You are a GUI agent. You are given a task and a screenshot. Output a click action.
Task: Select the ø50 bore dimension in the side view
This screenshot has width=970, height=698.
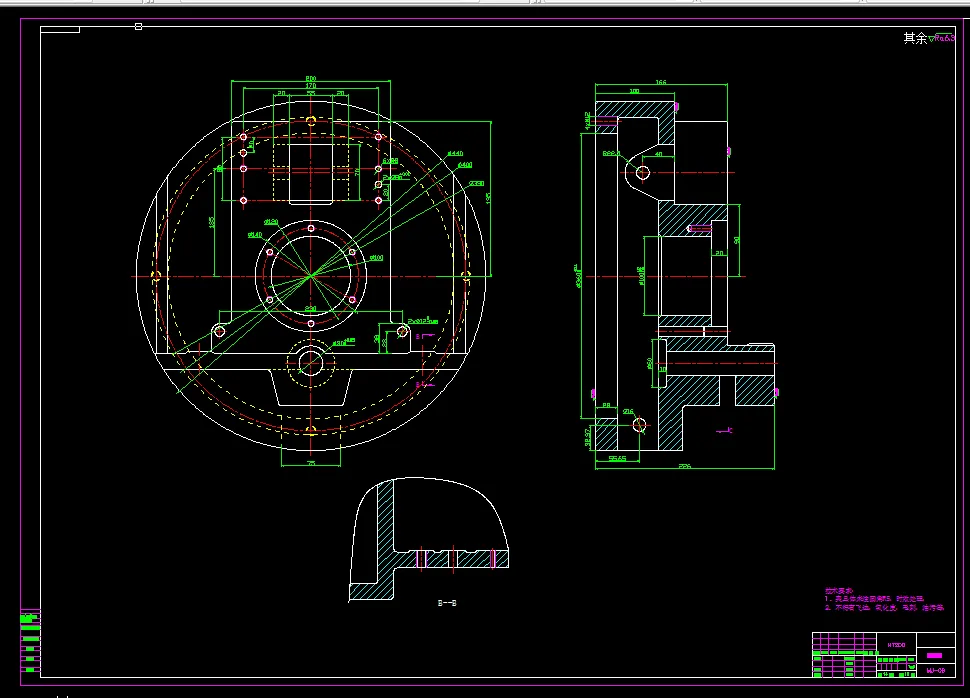pyautogui.click(x=650, y=363)
